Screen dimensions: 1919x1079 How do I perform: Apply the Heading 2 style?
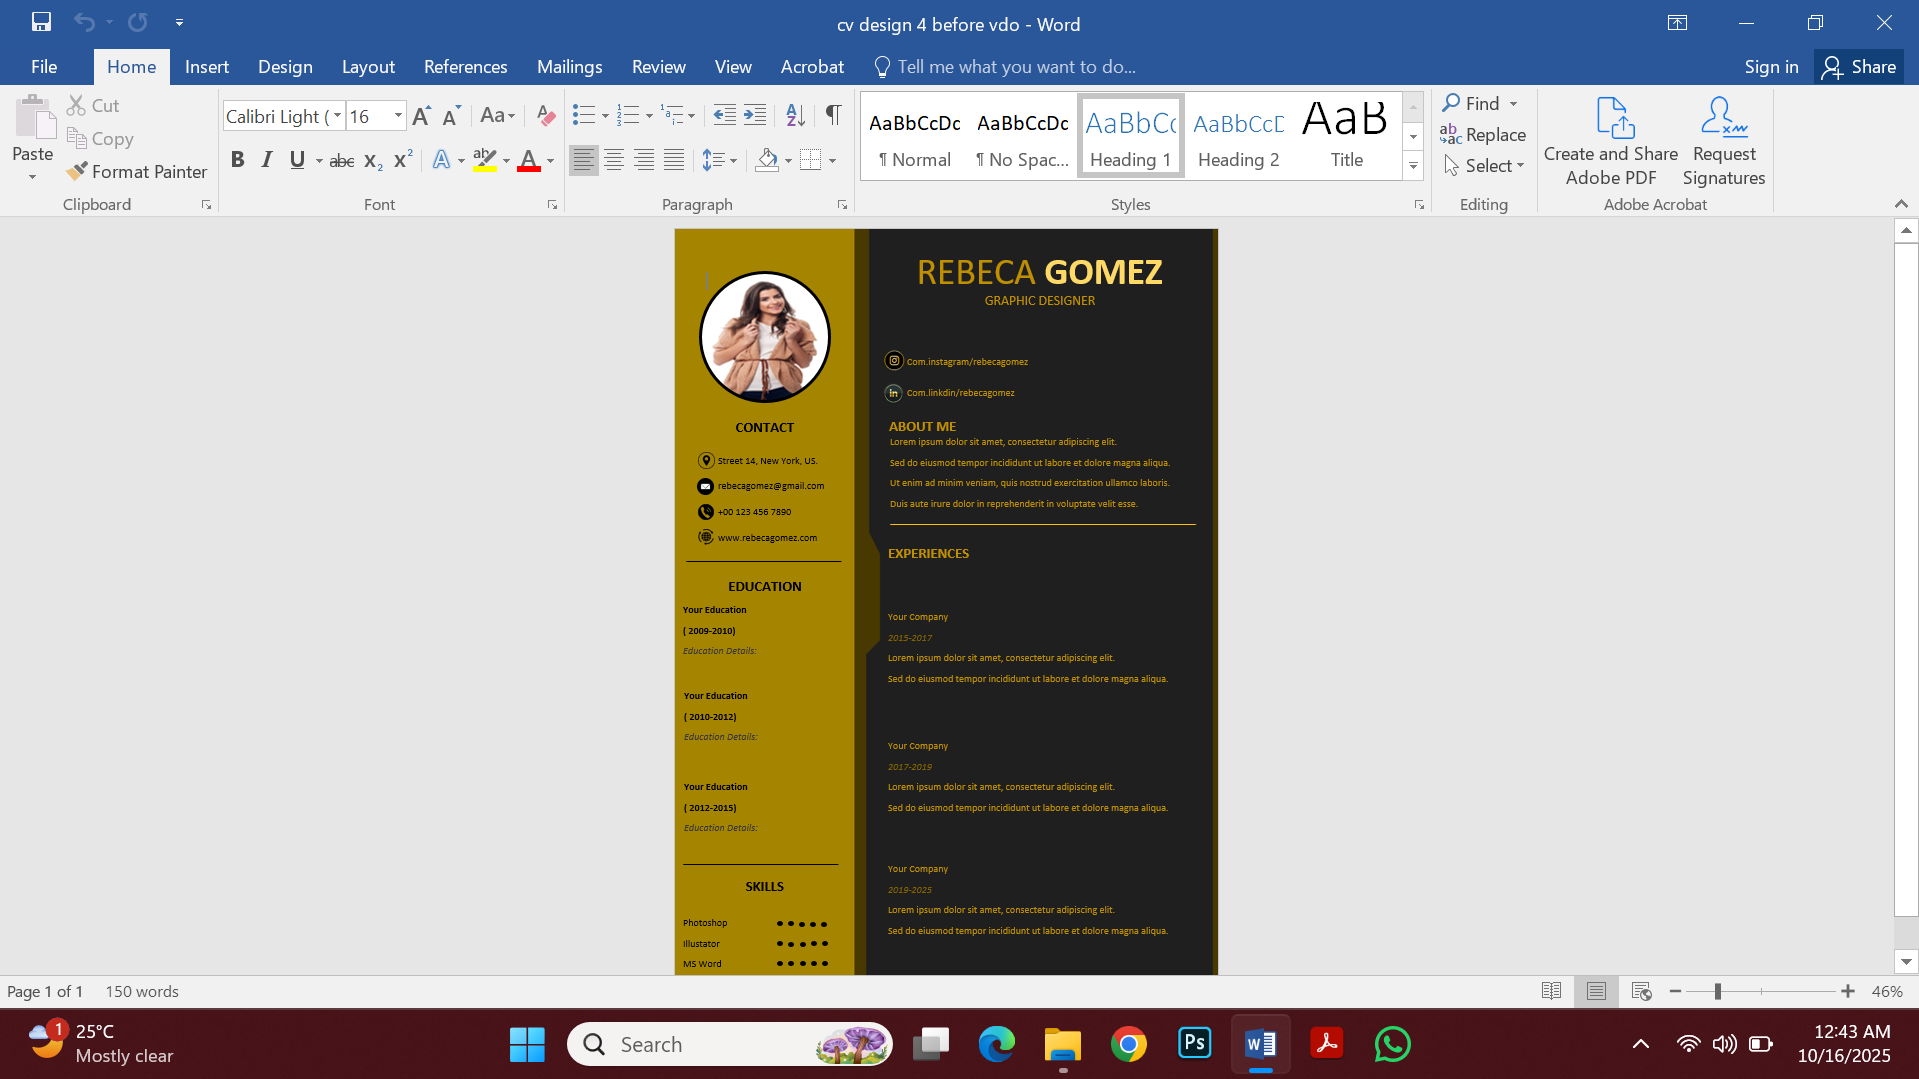coord(1238,135)
